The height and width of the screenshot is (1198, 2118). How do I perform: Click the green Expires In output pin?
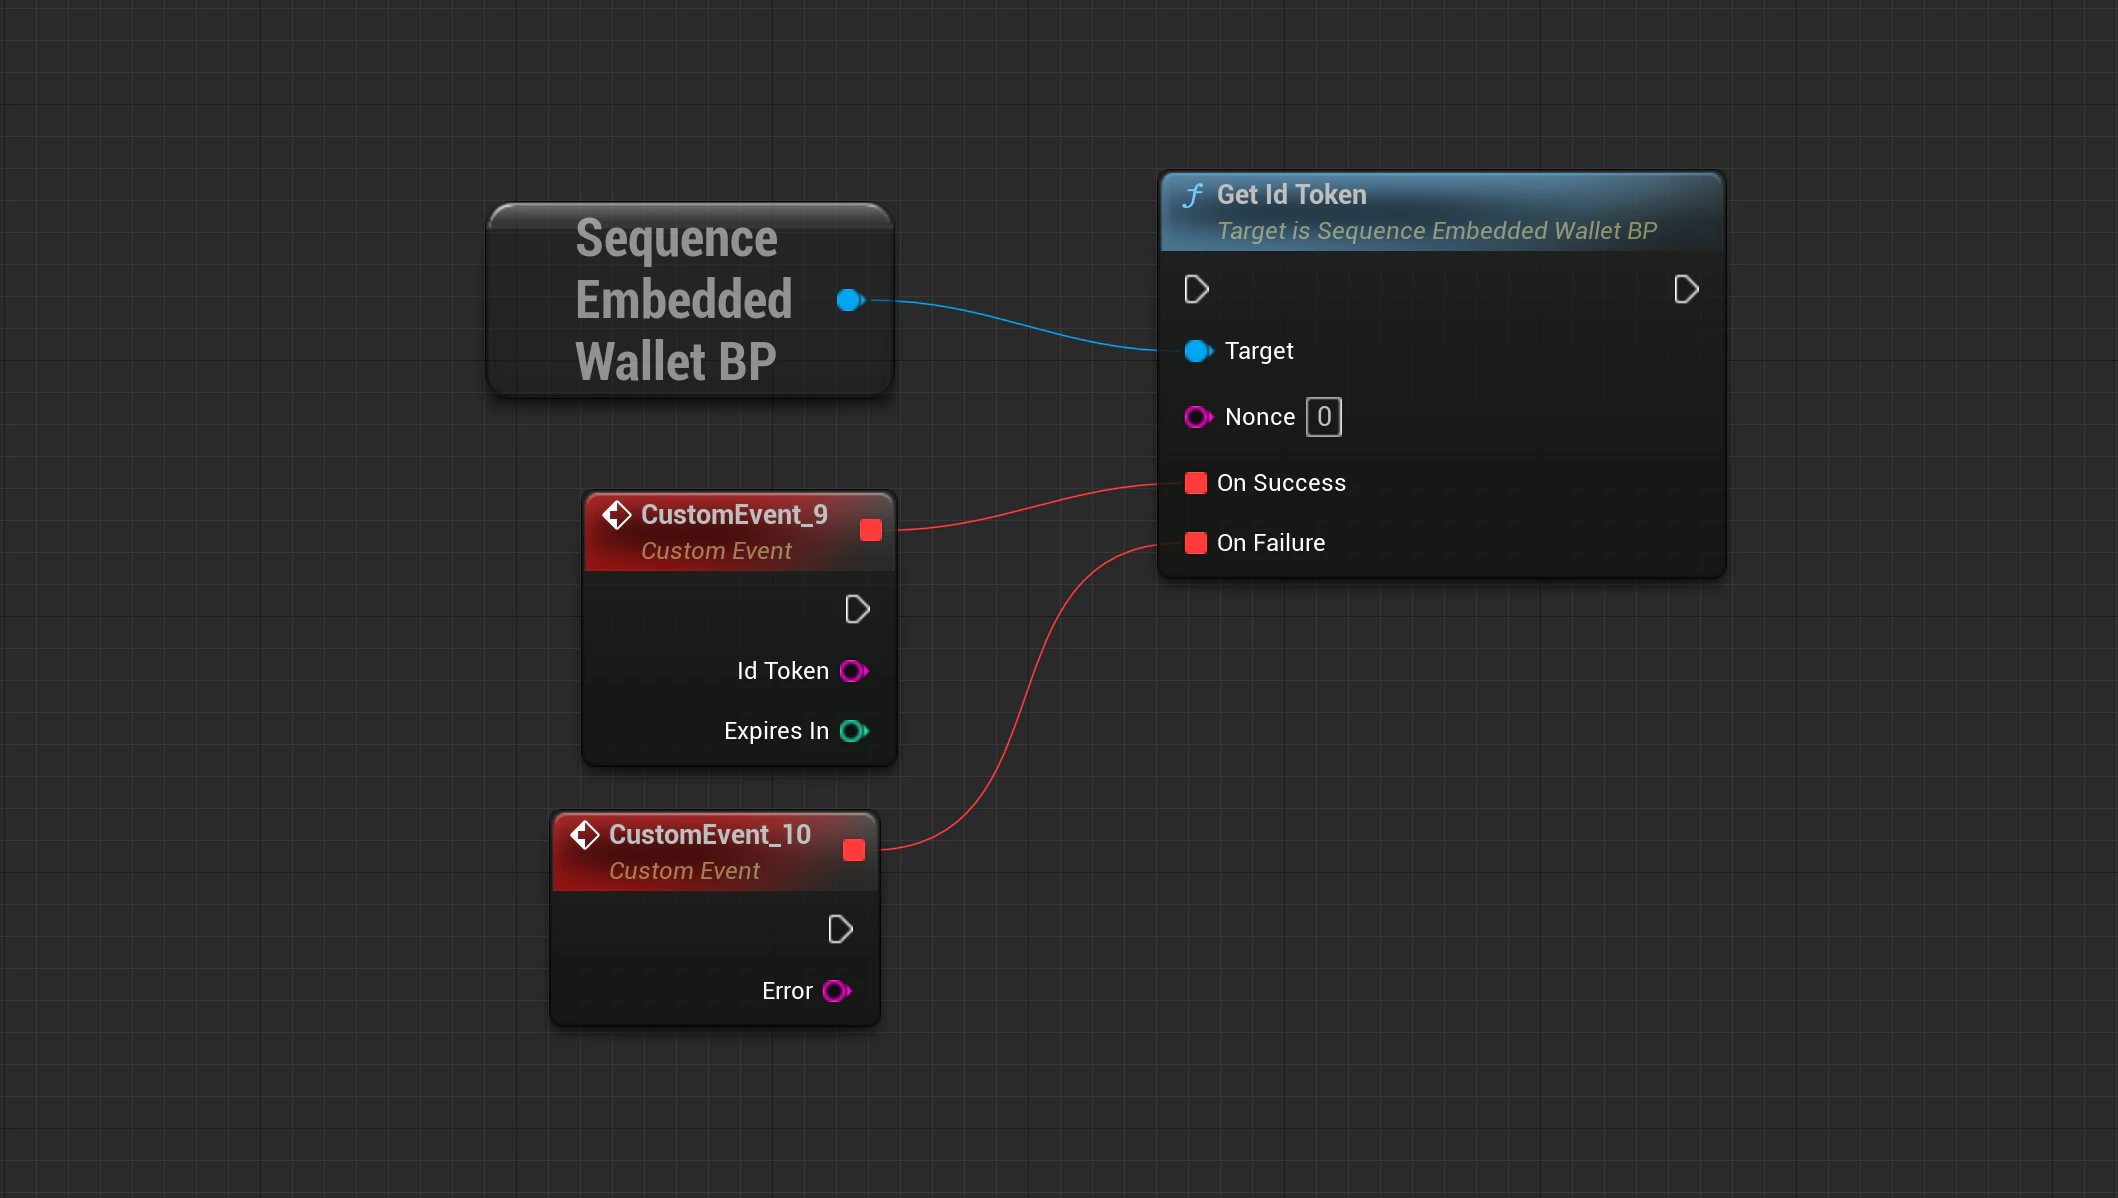pyautogui.click(x=853, y=731)
